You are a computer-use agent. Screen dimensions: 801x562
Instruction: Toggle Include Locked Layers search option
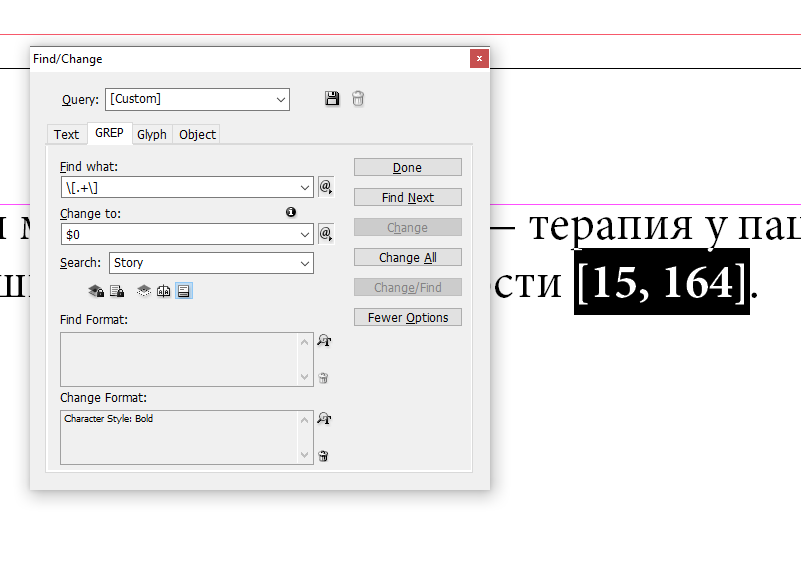[96, 291]
